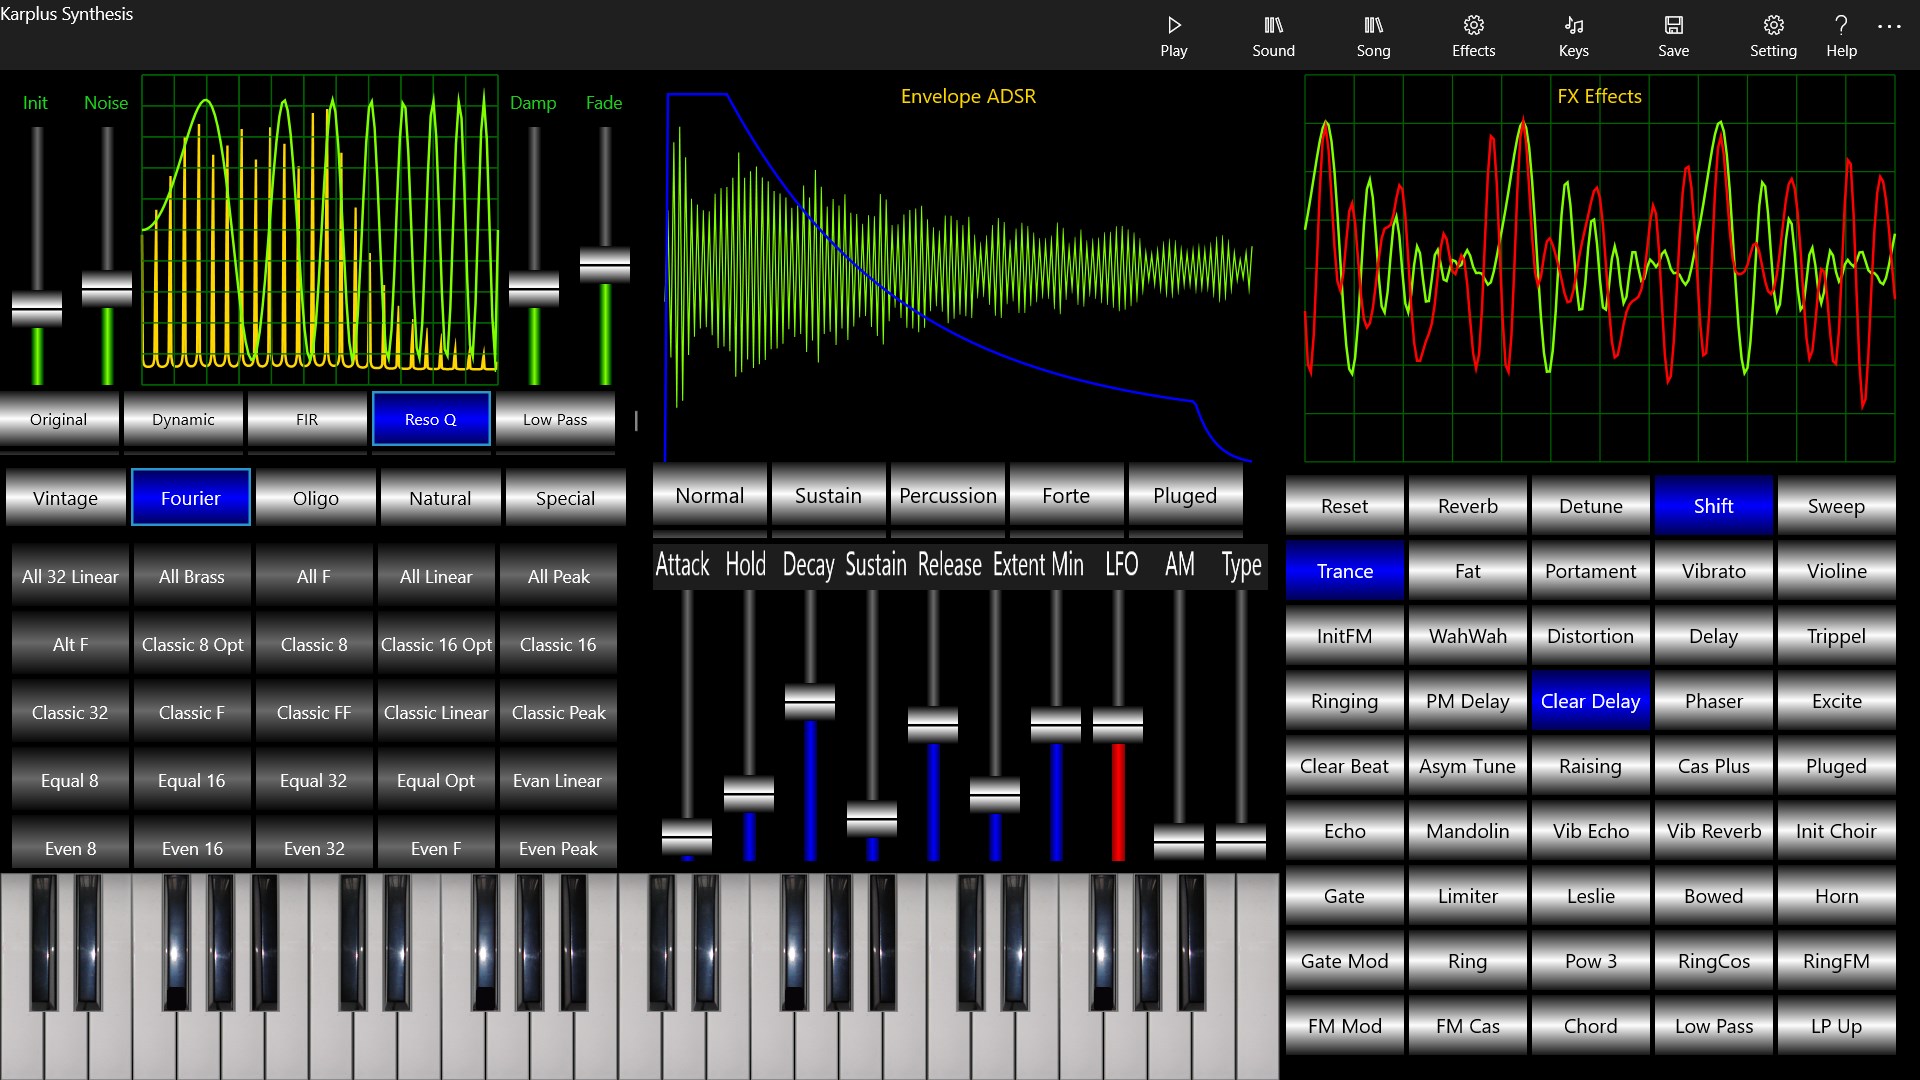Click the Reset effects button
Image resolution: width=1920 pixels, height=1080 pixels.
pyautogui.click(x=1343, y=505)
